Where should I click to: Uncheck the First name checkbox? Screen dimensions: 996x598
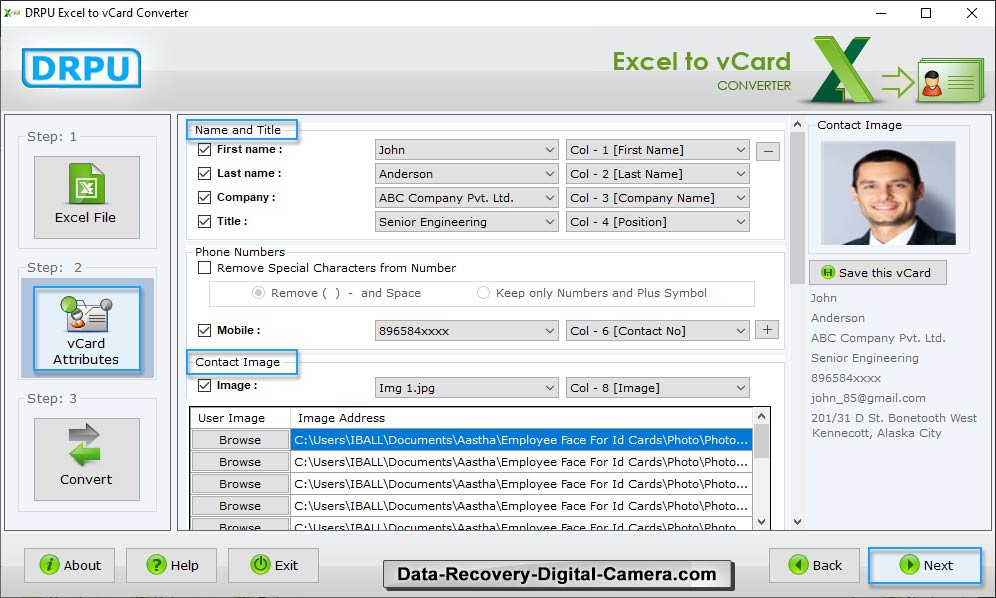pos(205,149)
